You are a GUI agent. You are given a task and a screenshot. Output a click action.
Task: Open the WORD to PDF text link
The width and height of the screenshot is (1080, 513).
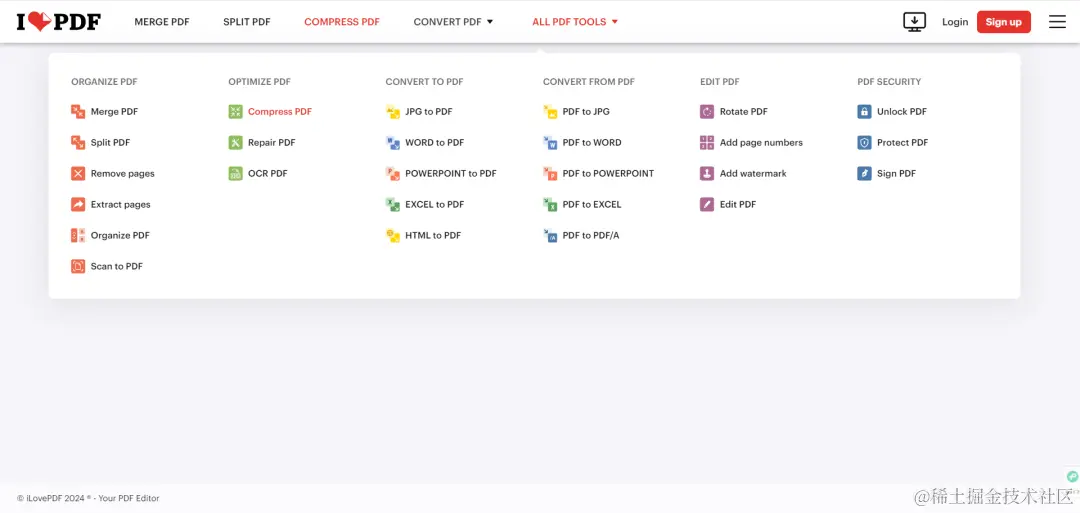pyautogui.click(x=435, y=143)
